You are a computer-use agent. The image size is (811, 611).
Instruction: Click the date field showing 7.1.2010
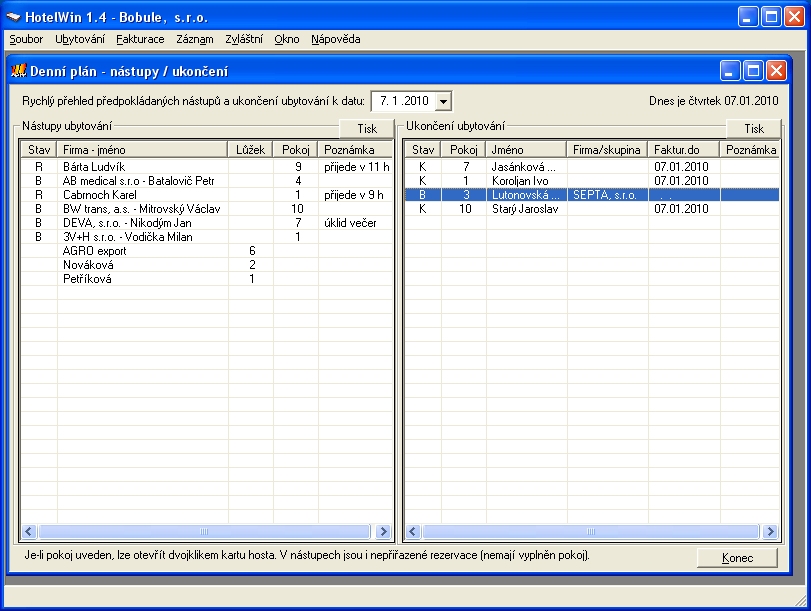click(402, 101)
